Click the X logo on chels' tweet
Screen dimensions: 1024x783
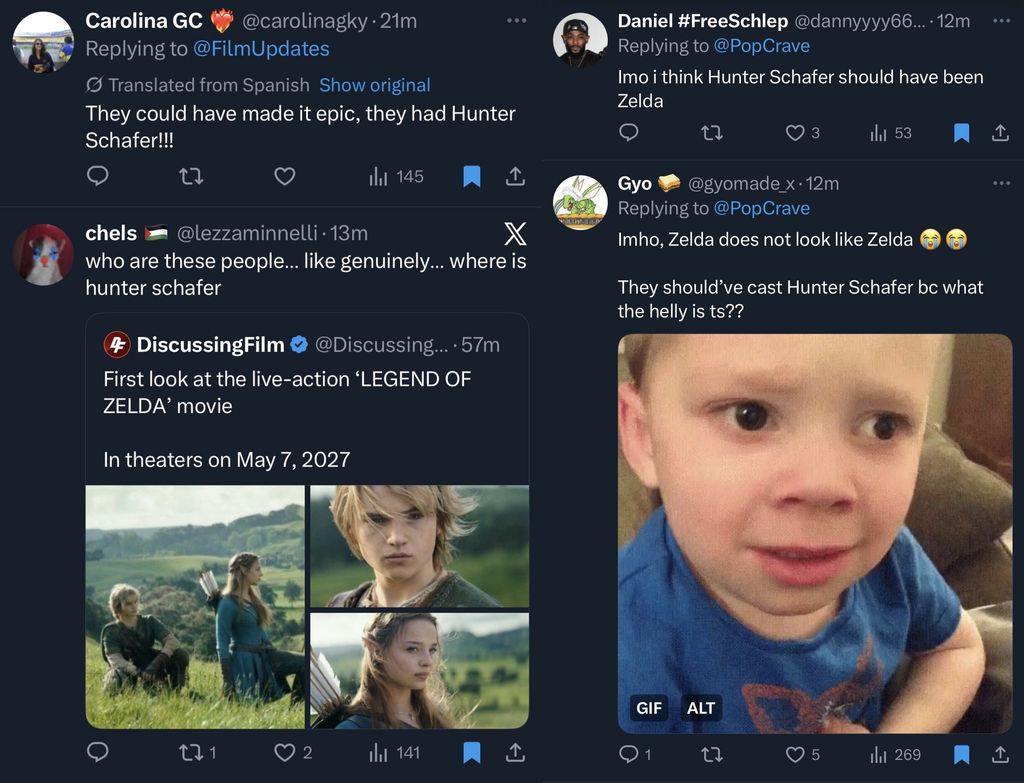click(514, 234)
